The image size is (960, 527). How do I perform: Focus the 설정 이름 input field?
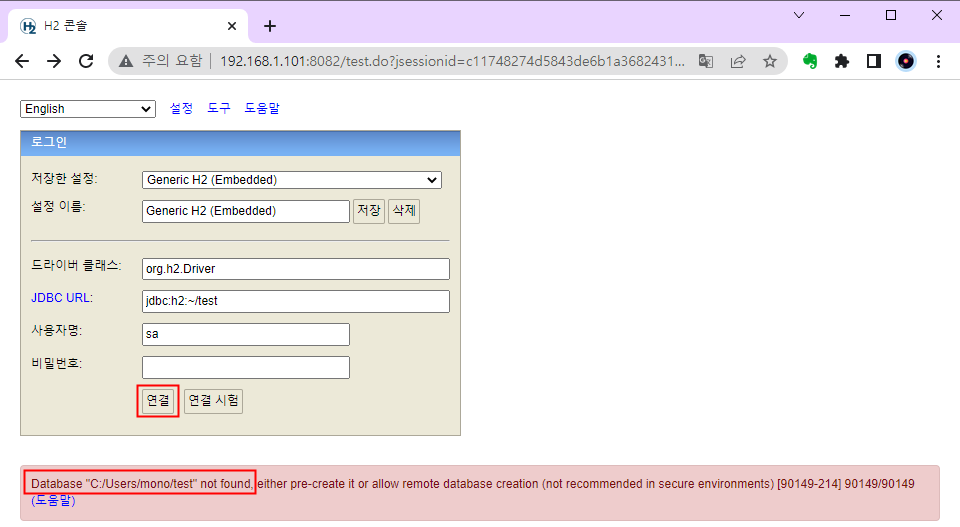(x=246, y=211)
